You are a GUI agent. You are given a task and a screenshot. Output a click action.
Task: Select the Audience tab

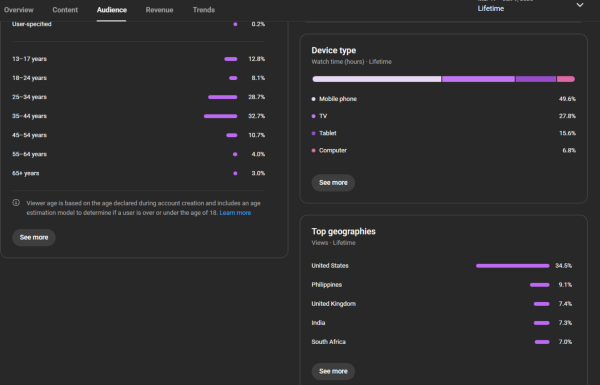pyautogui.click(x=112, y=10)
